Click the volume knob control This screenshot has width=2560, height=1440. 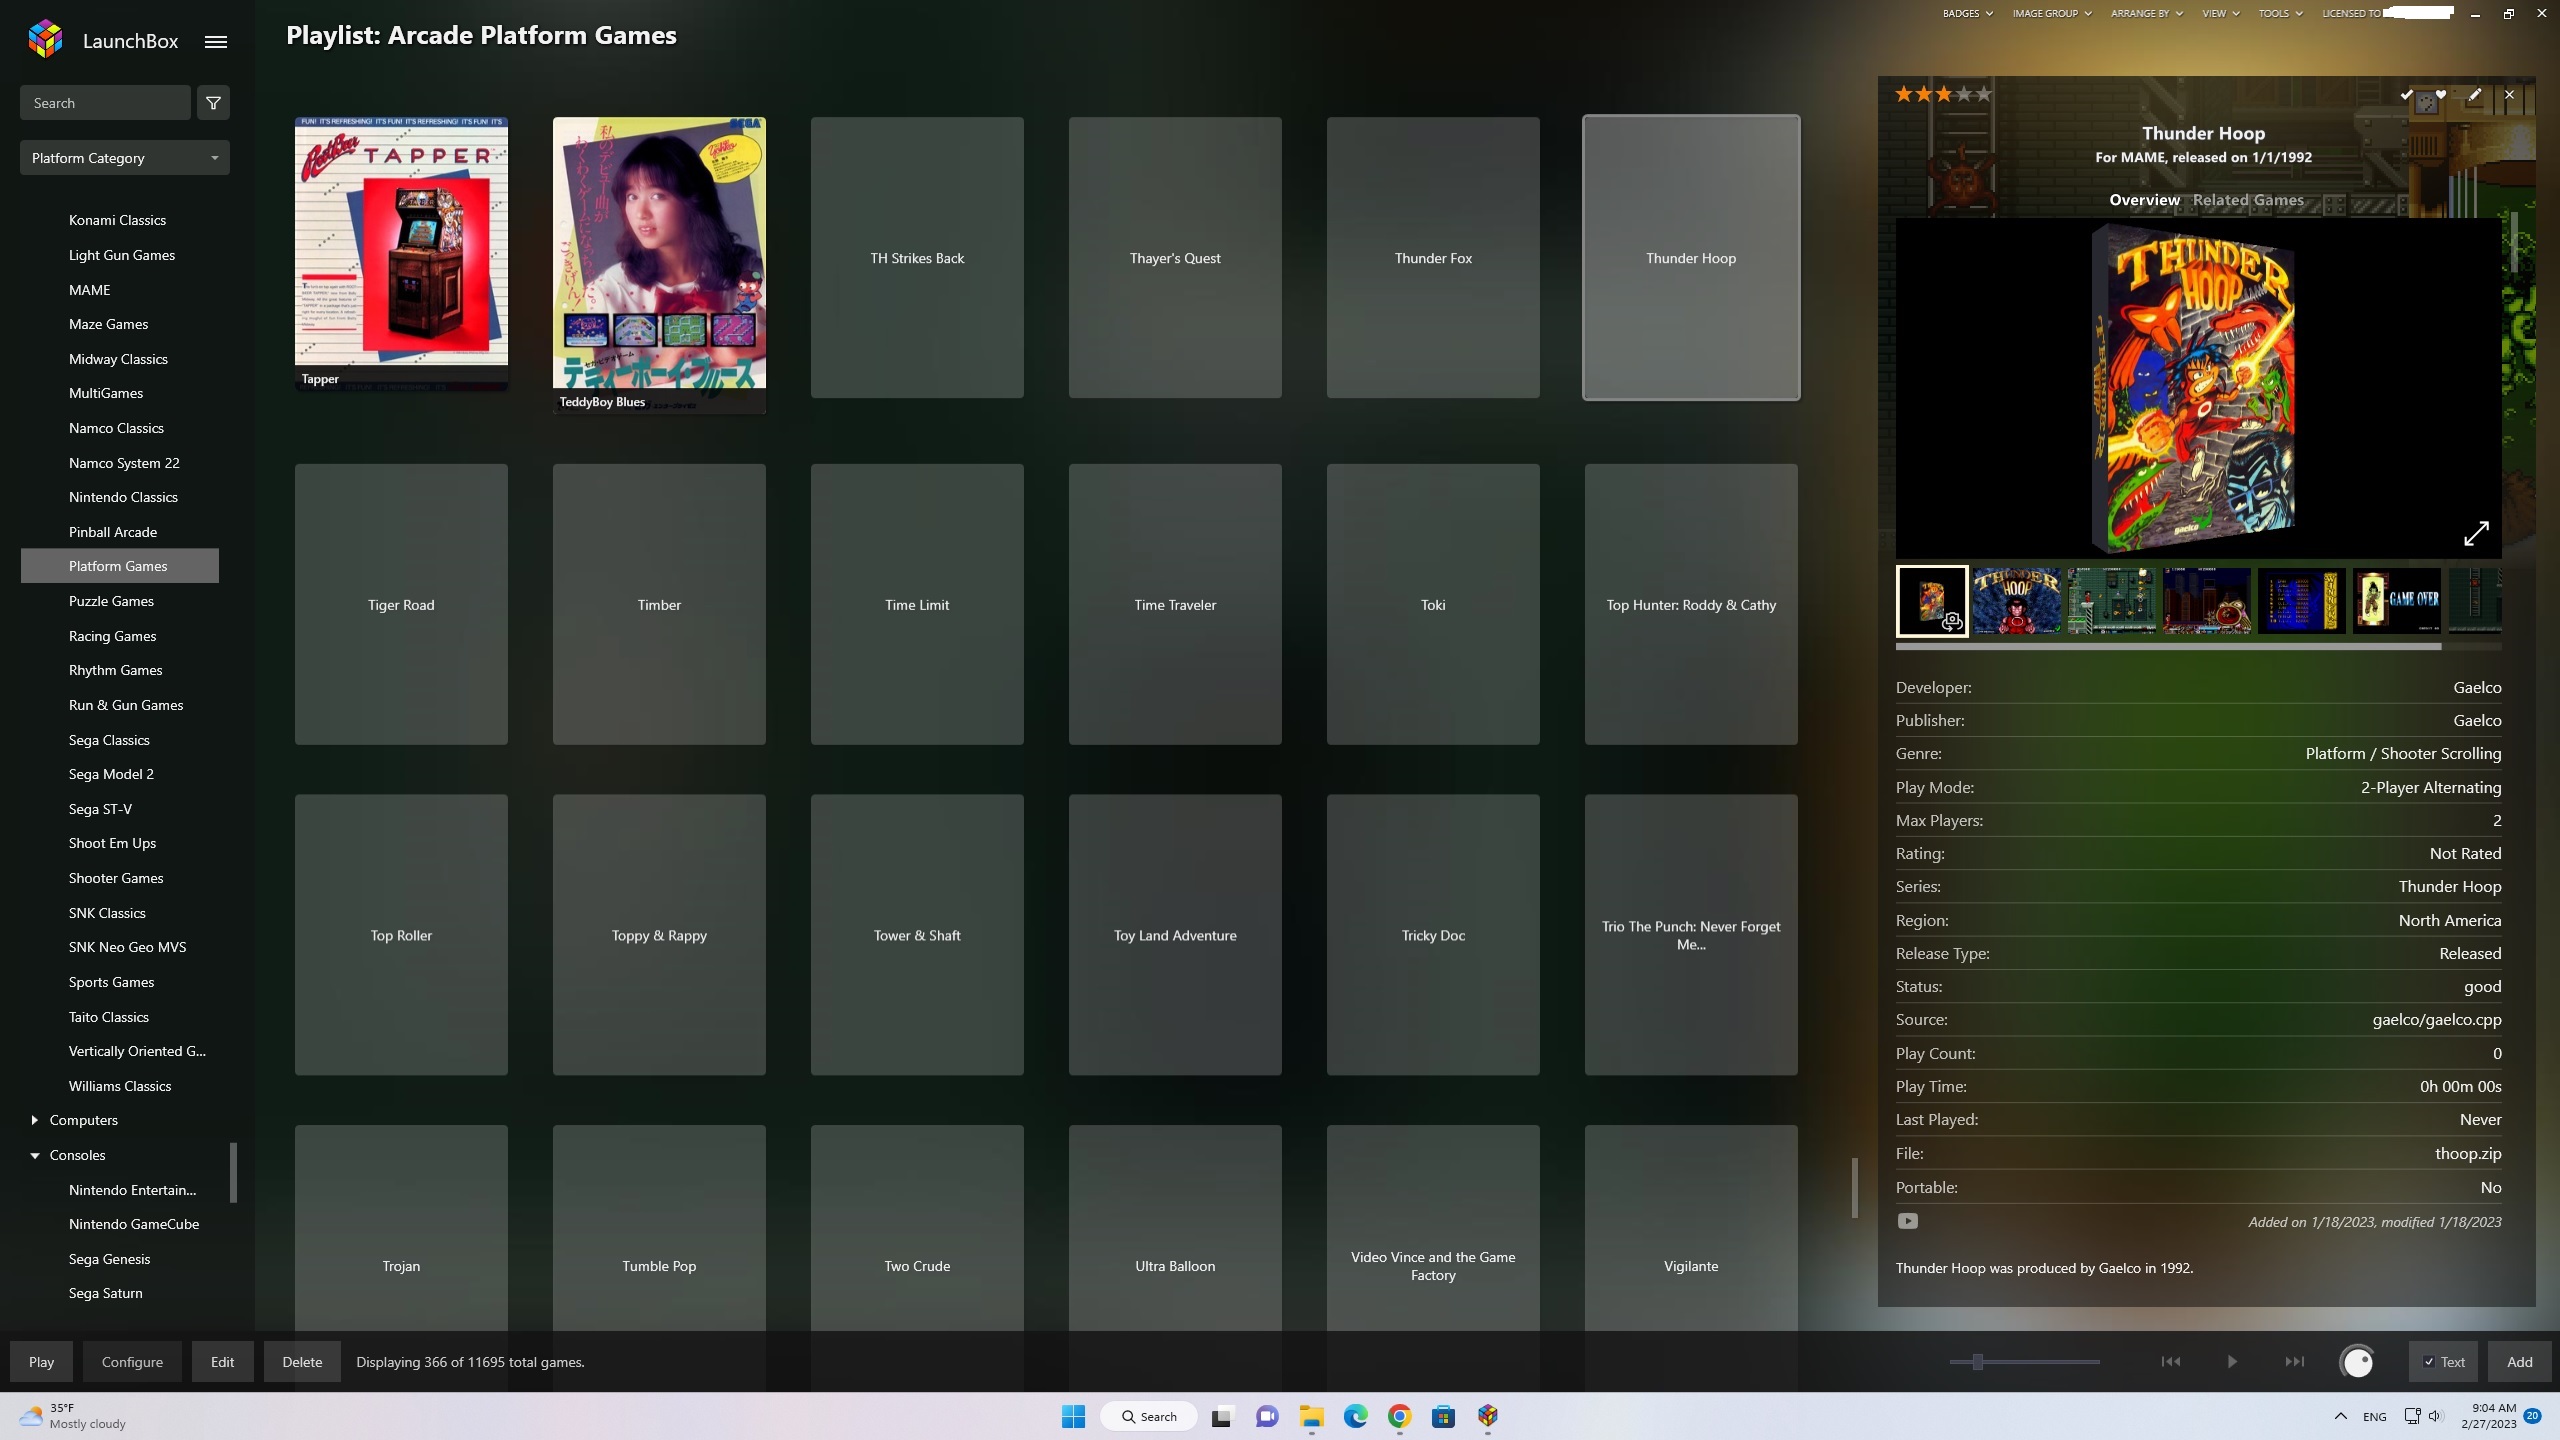(x=2358, y=1362)
